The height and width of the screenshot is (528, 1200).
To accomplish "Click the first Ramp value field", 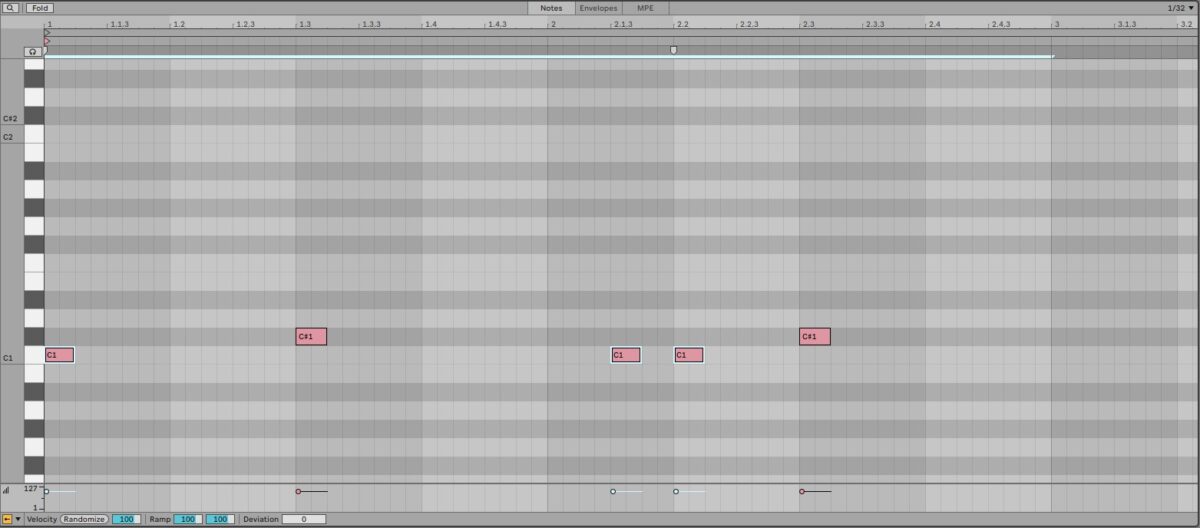I will (x=188, y=519).
